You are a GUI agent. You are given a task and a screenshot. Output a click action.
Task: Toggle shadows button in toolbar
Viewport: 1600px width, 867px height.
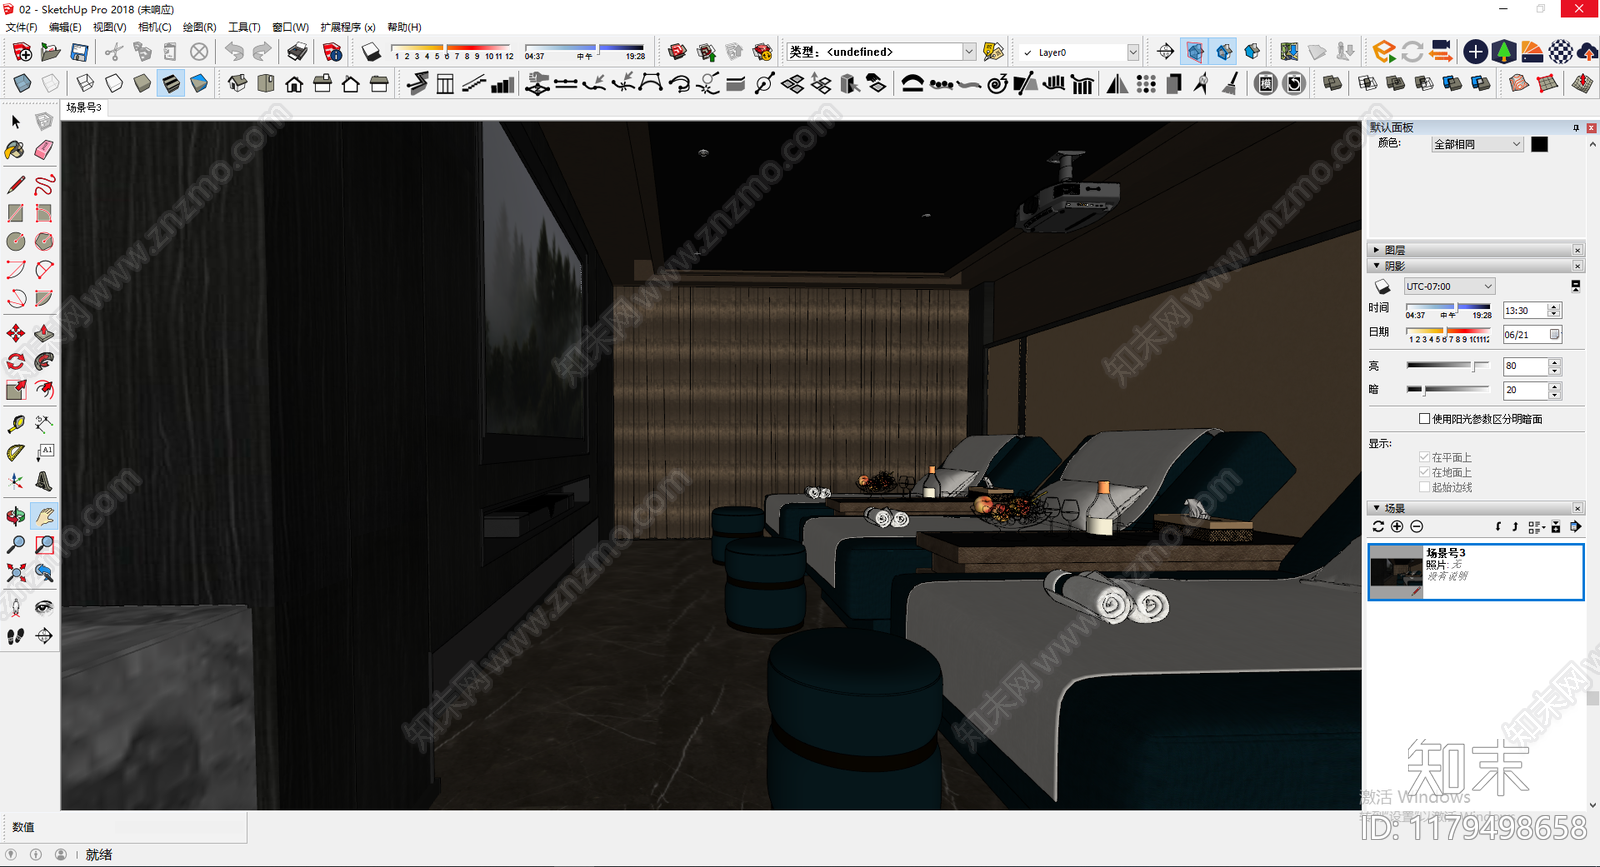tap(371, 52)
